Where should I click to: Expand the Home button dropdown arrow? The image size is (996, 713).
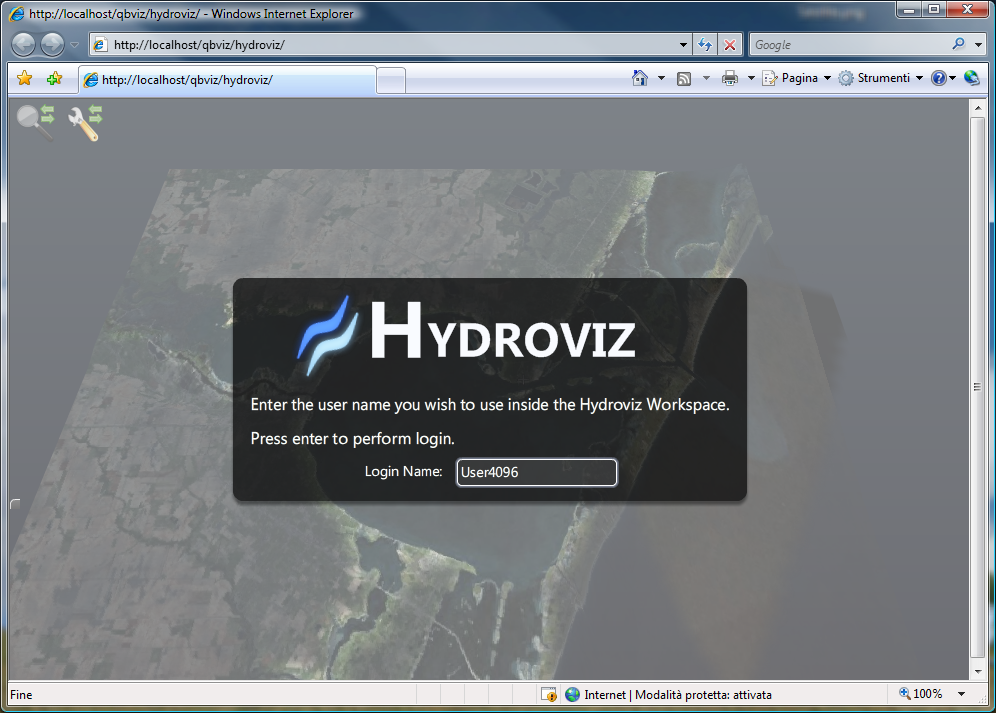point(661,78)
